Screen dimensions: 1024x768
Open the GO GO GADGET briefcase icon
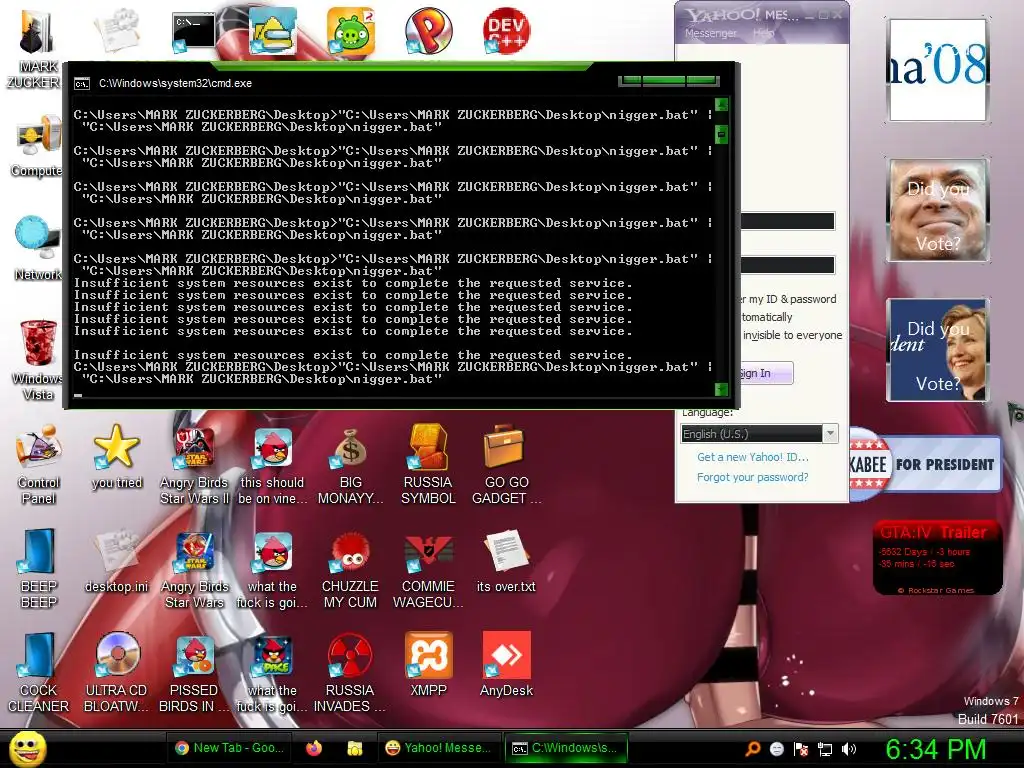click(506, 464)
